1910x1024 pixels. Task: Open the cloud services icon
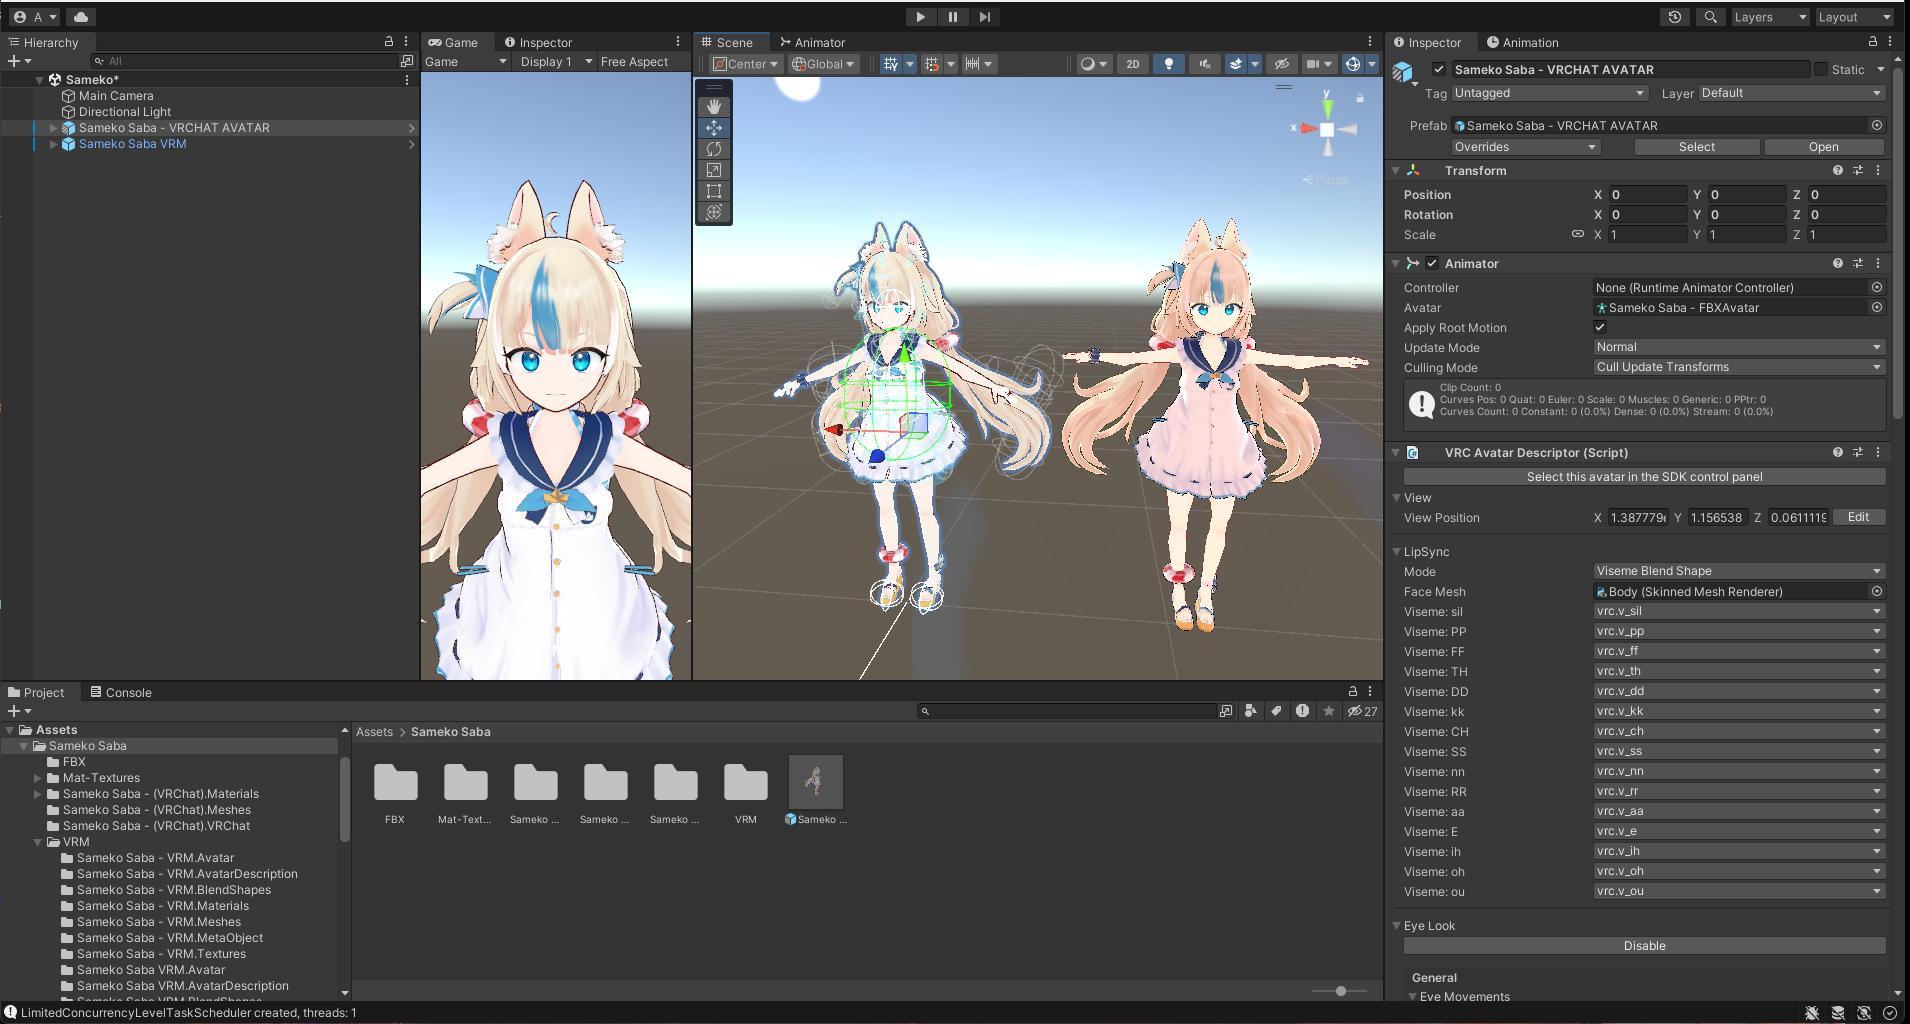81,17
